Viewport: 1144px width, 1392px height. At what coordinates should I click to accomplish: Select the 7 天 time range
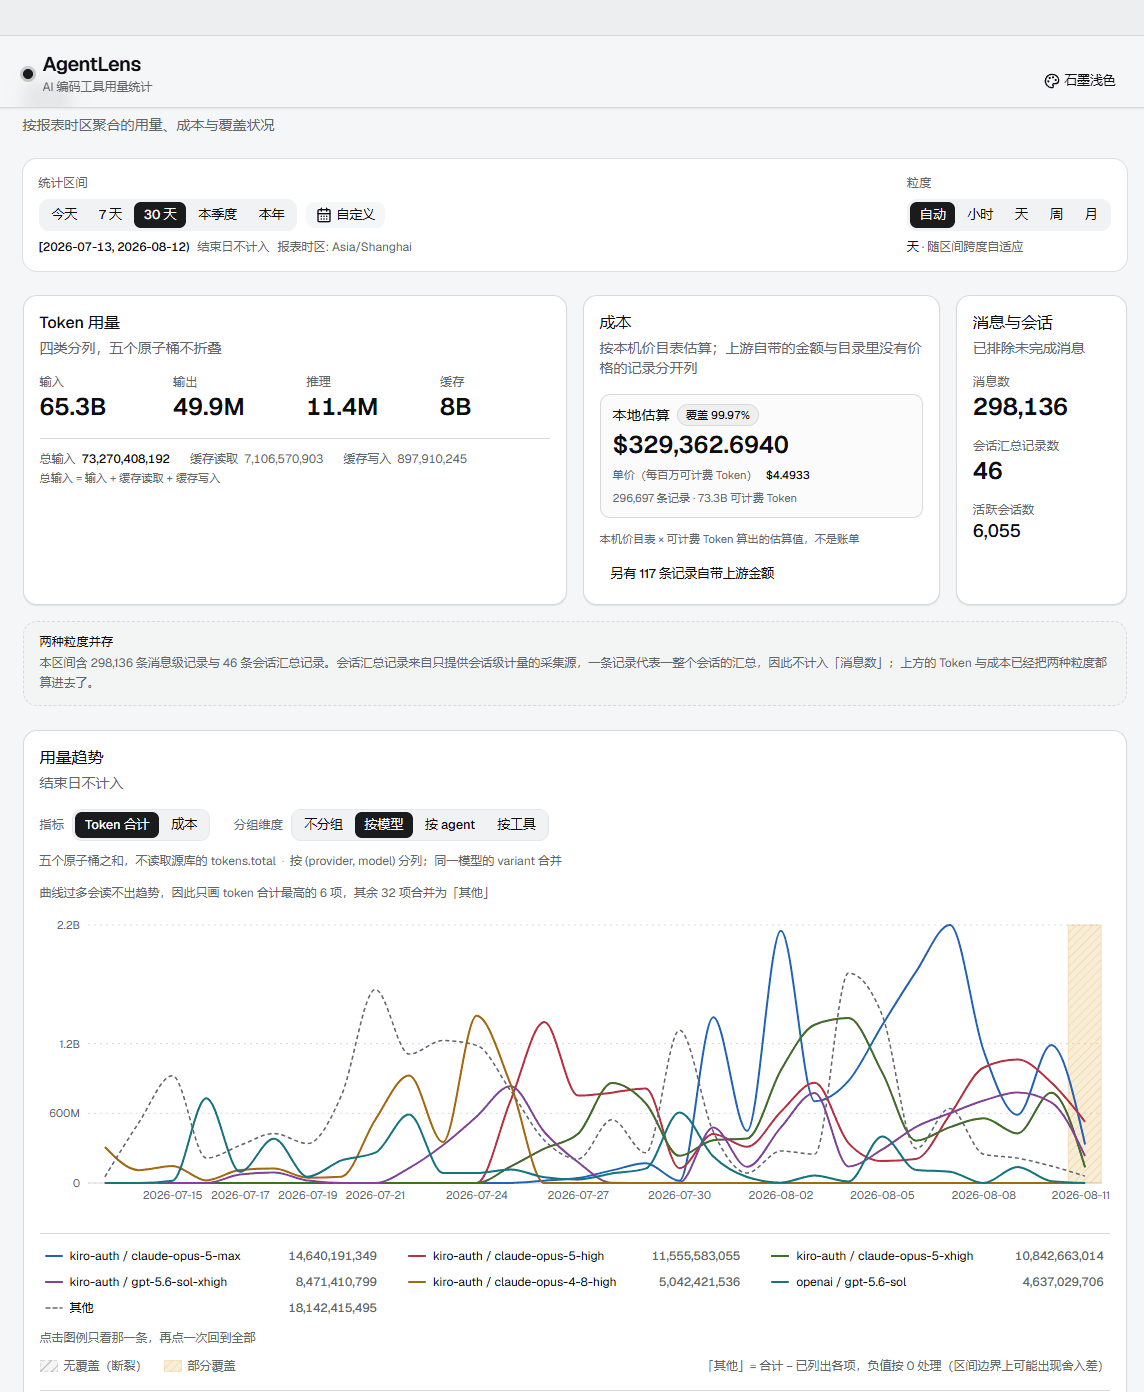pyautogui.click(x=110, y=214)
